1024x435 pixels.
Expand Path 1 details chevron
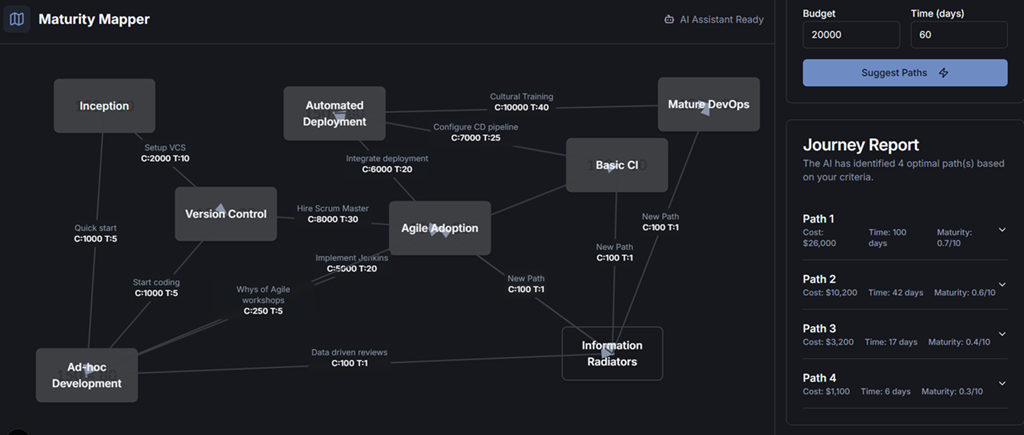click(x=1002, y=229)
